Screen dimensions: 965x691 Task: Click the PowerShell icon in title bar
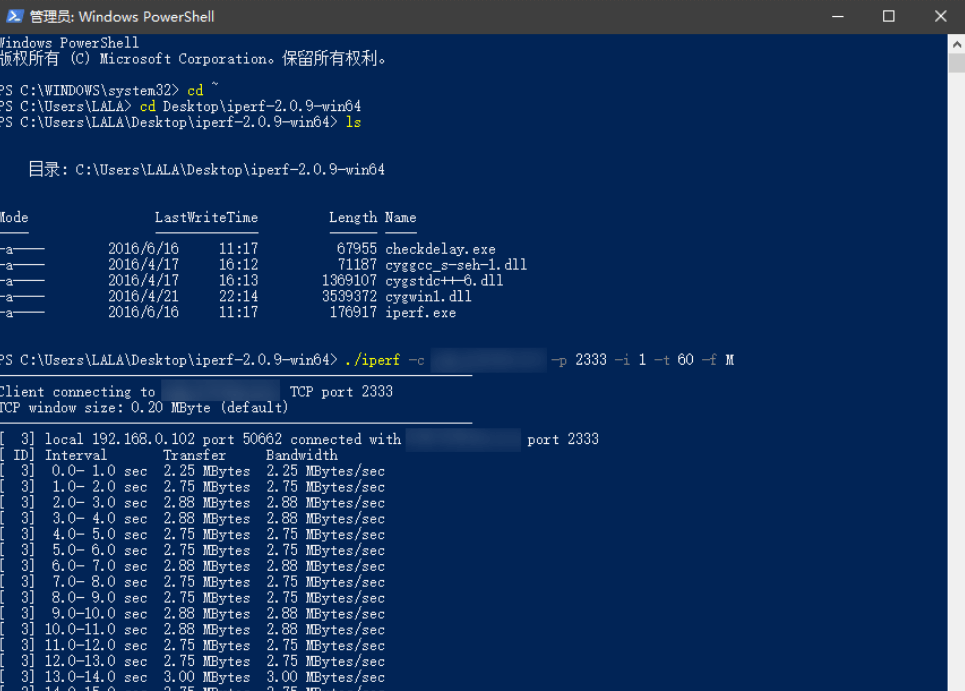(15, 16)
